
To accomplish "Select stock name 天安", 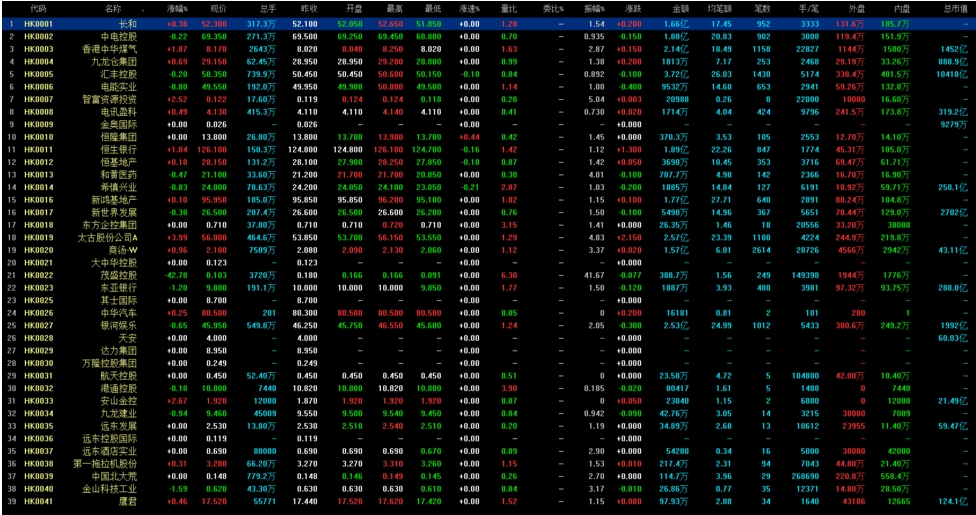I will 128,338.
